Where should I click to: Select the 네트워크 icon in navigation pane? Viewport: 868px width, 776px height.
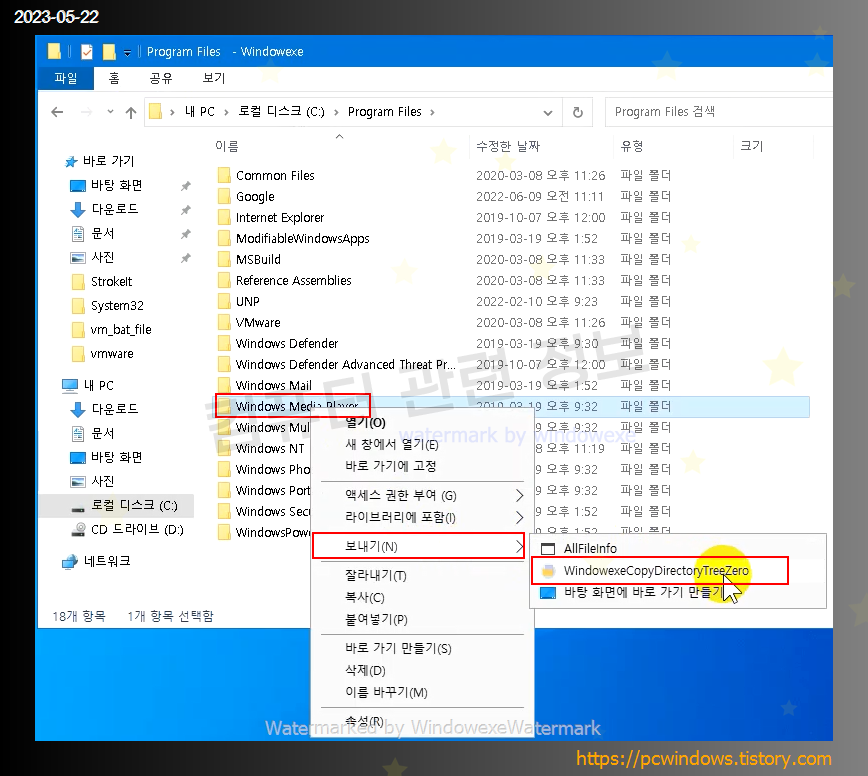(x=70, y=561)
